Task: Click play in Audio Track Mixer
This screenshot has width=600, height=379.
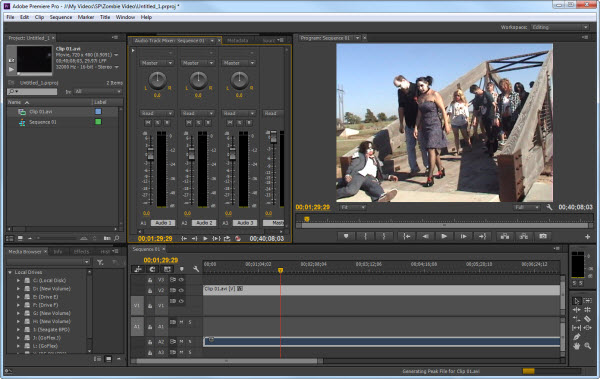Action: [205, 239]
